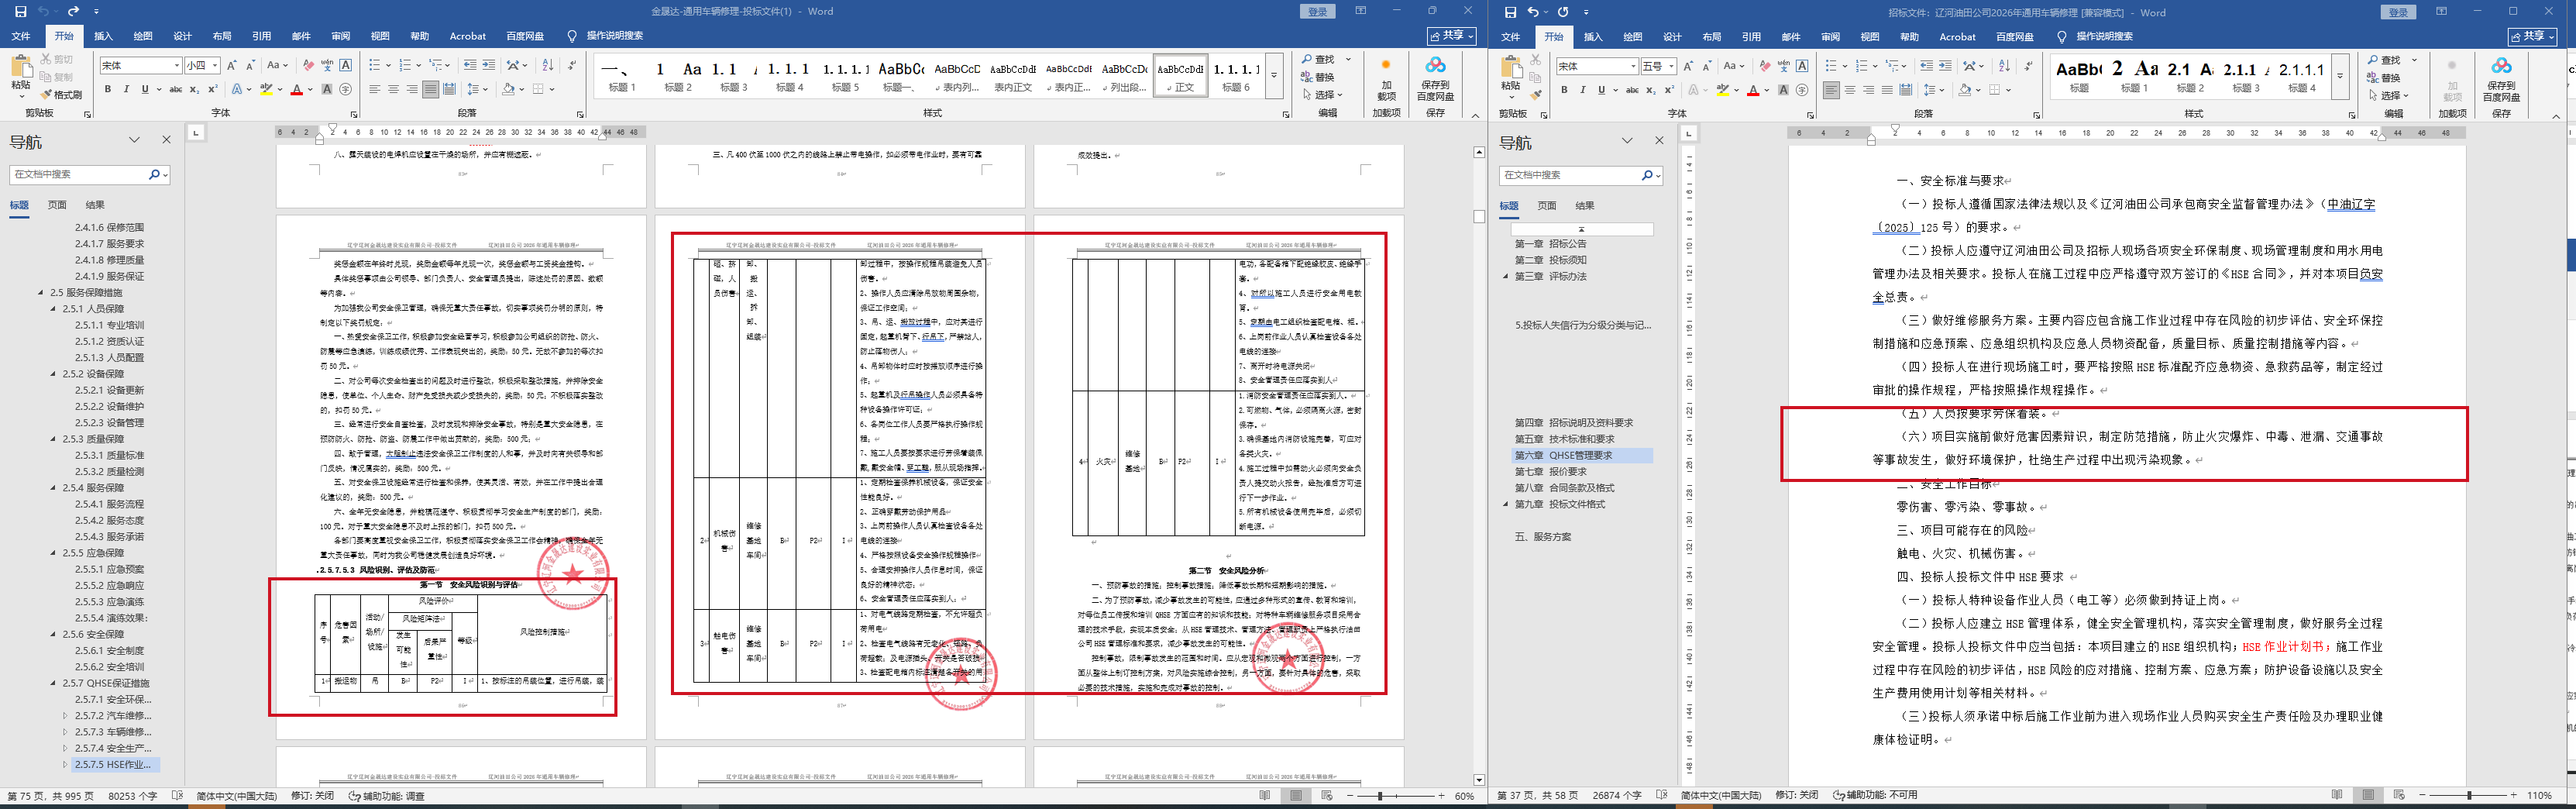
Task: Open line spacing dropdown in left ribbon
Action: pos(485,90)
